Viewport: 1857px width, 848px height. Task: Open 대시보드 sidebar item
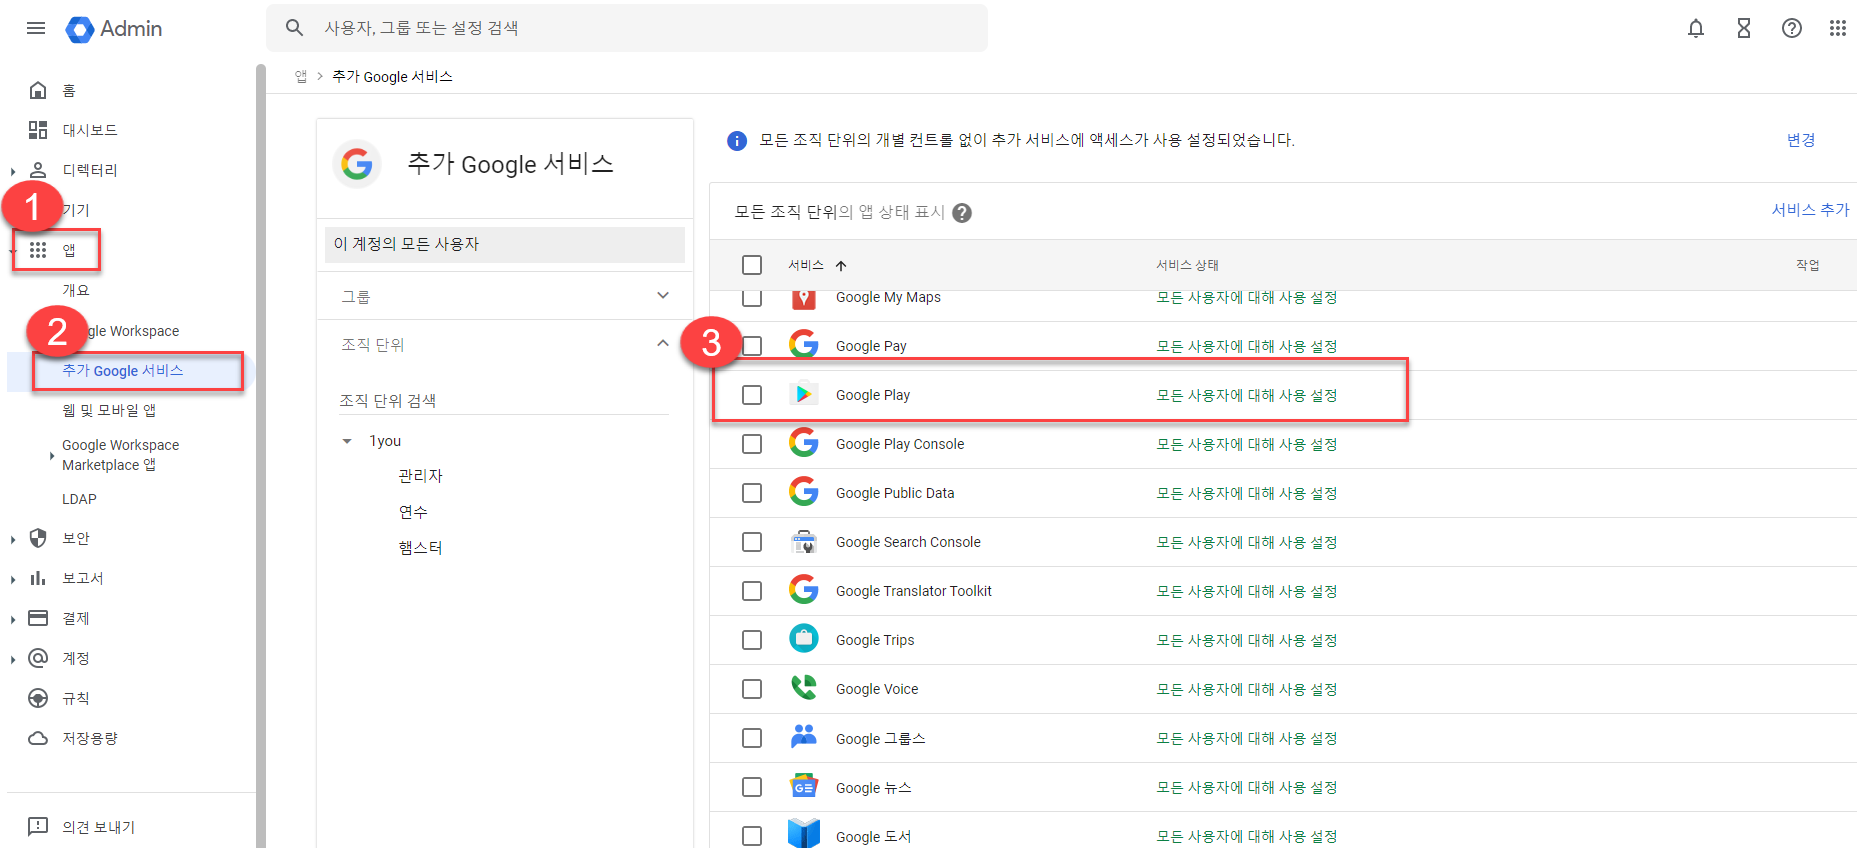click(x=90, y=130)
